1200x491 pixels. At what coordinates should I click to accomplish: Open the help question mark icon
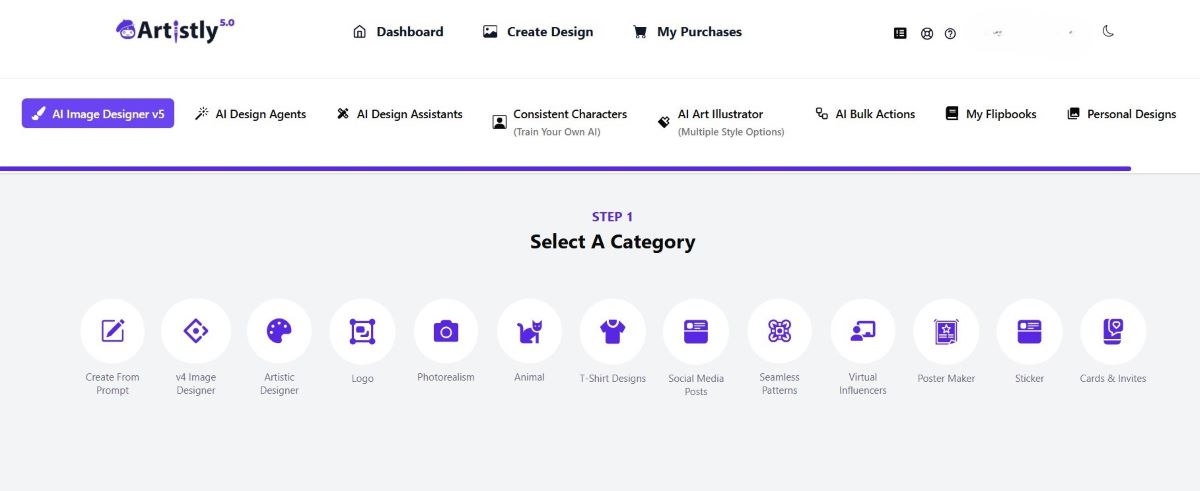click(950, 33)
